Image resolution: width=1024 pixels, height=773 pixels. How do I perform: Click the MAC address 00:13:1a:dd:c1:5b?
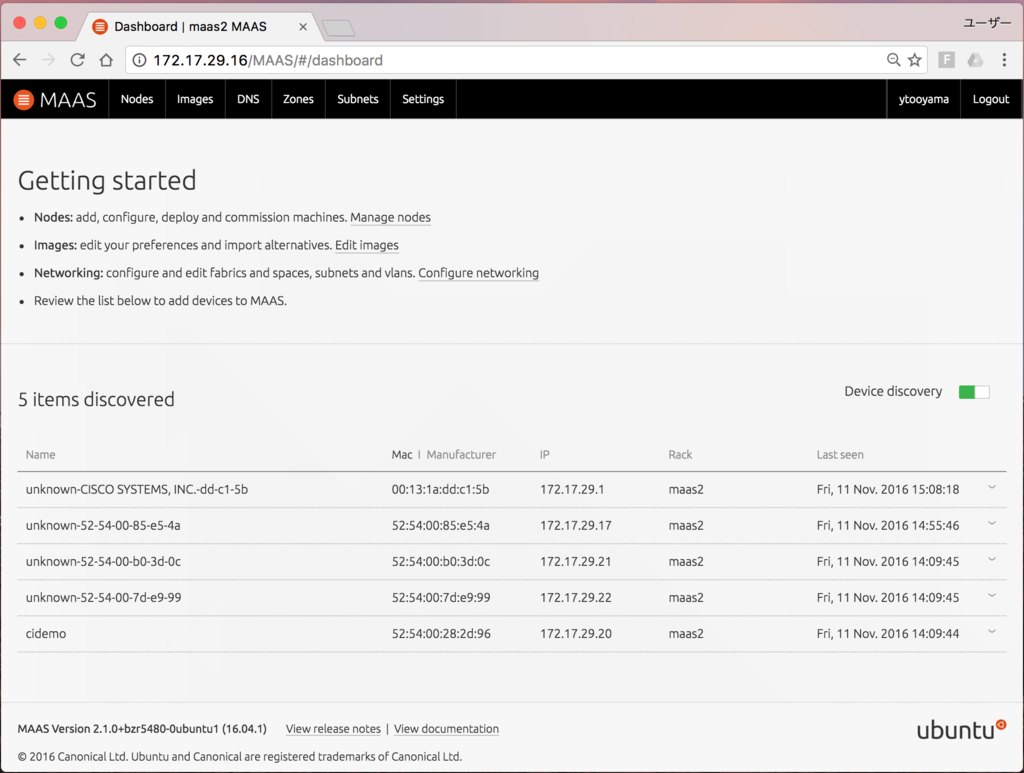click(x=440, y=490)
